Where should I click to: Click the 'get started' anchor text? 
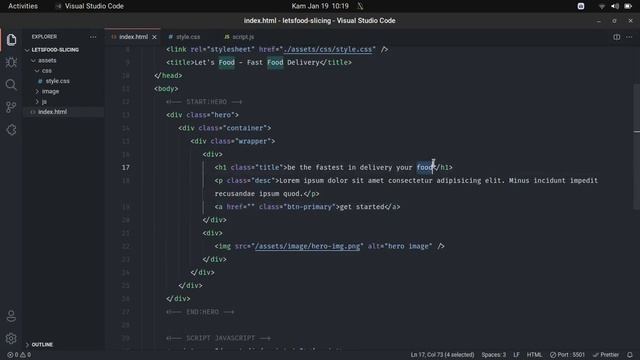point(362,207)
